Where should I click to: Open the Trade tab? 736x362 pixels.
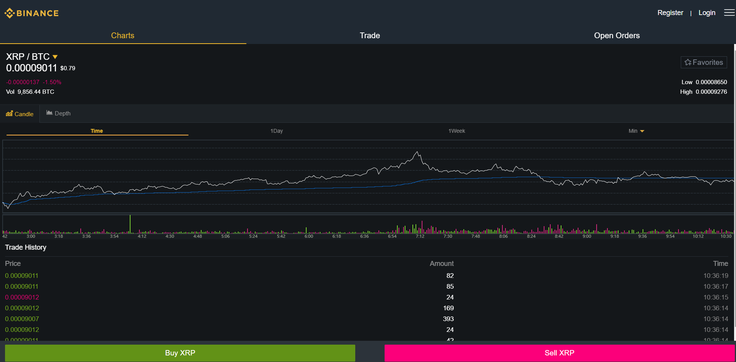[x=369, y=35]
